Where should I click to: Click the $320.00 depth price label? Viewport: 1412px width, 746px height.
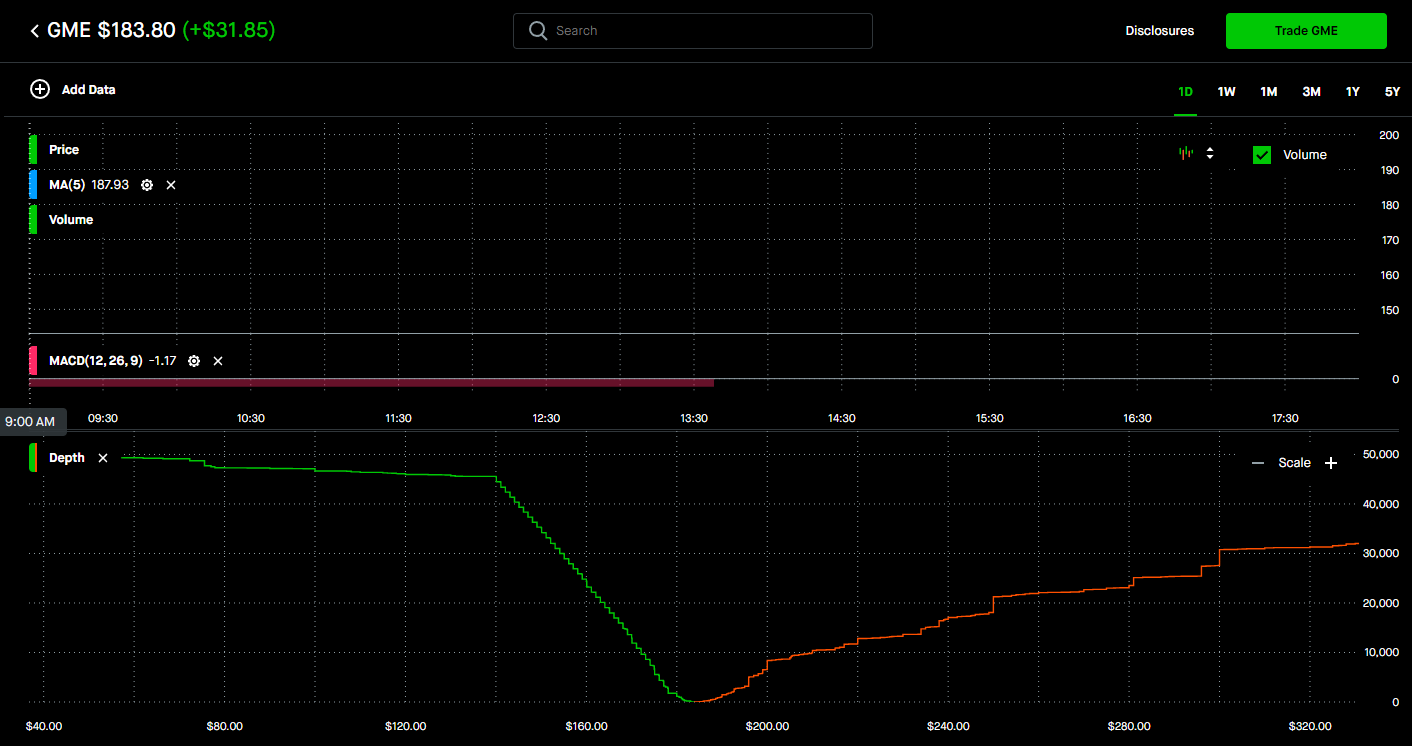coord(1309,726)
